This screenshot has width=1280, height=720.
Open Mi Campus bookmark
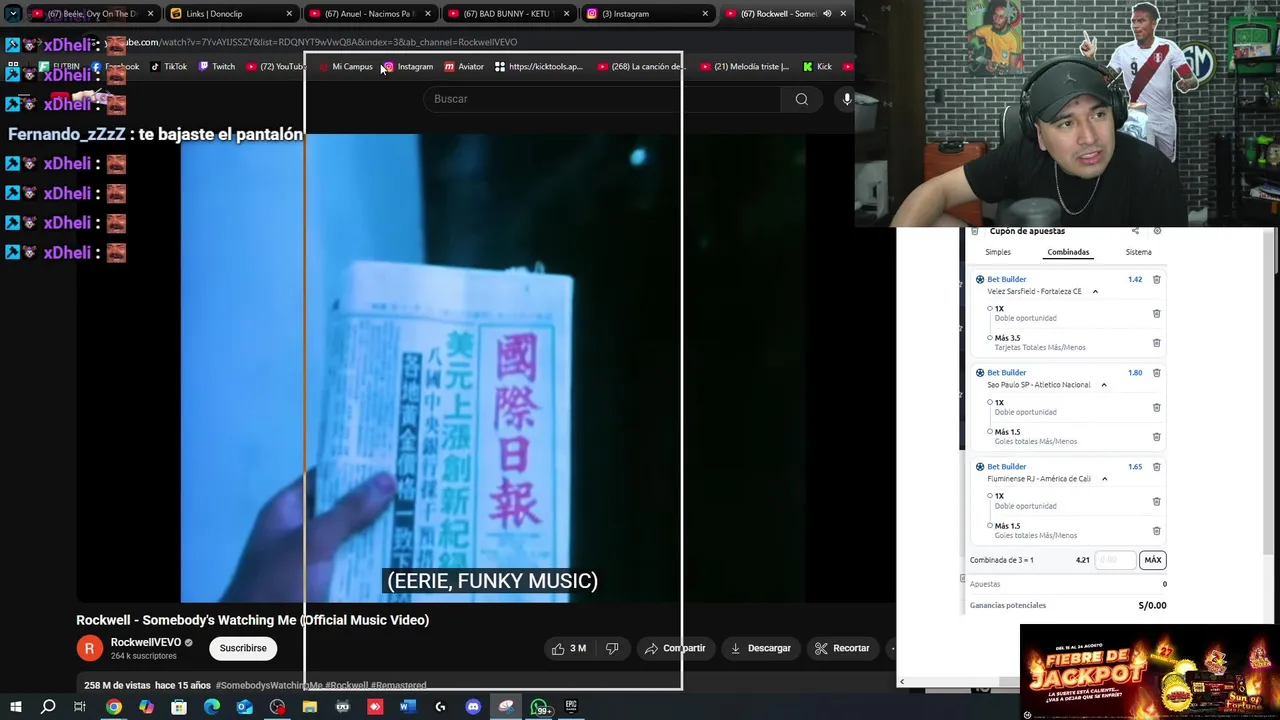[345, 67]
